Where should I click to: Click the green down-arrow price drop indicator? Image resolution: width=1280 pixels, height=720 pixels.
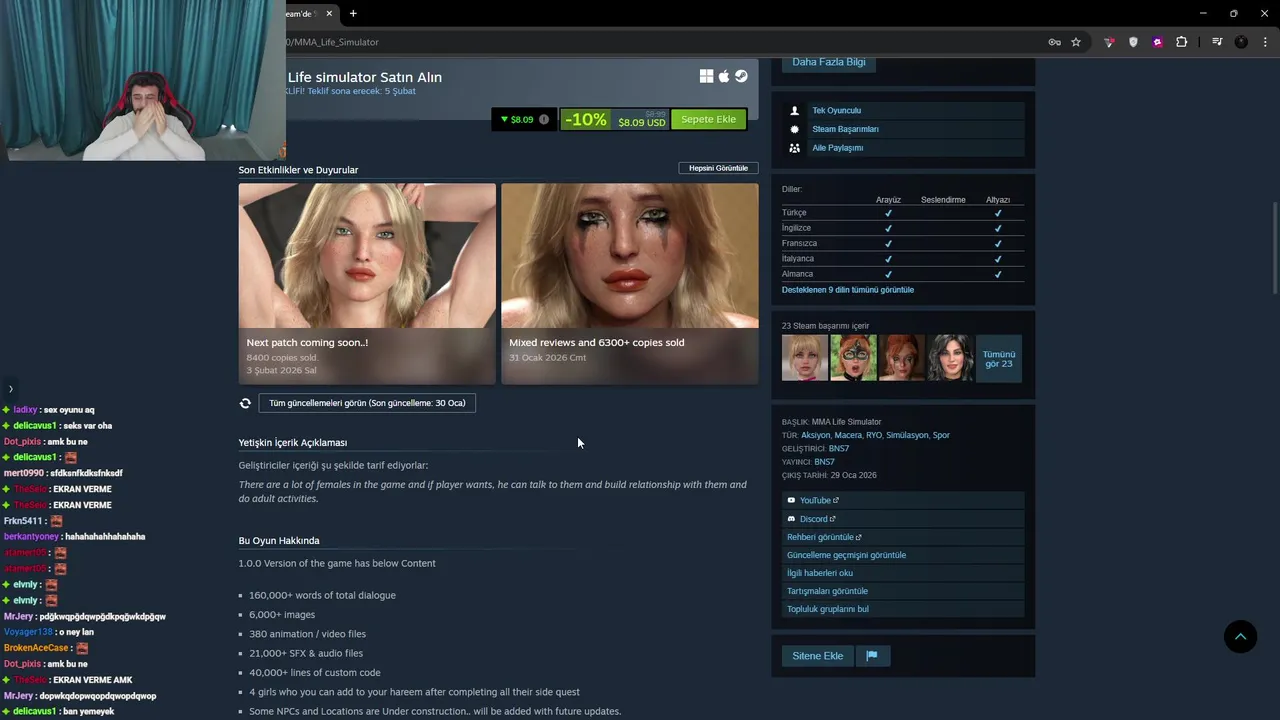(505, 119)
